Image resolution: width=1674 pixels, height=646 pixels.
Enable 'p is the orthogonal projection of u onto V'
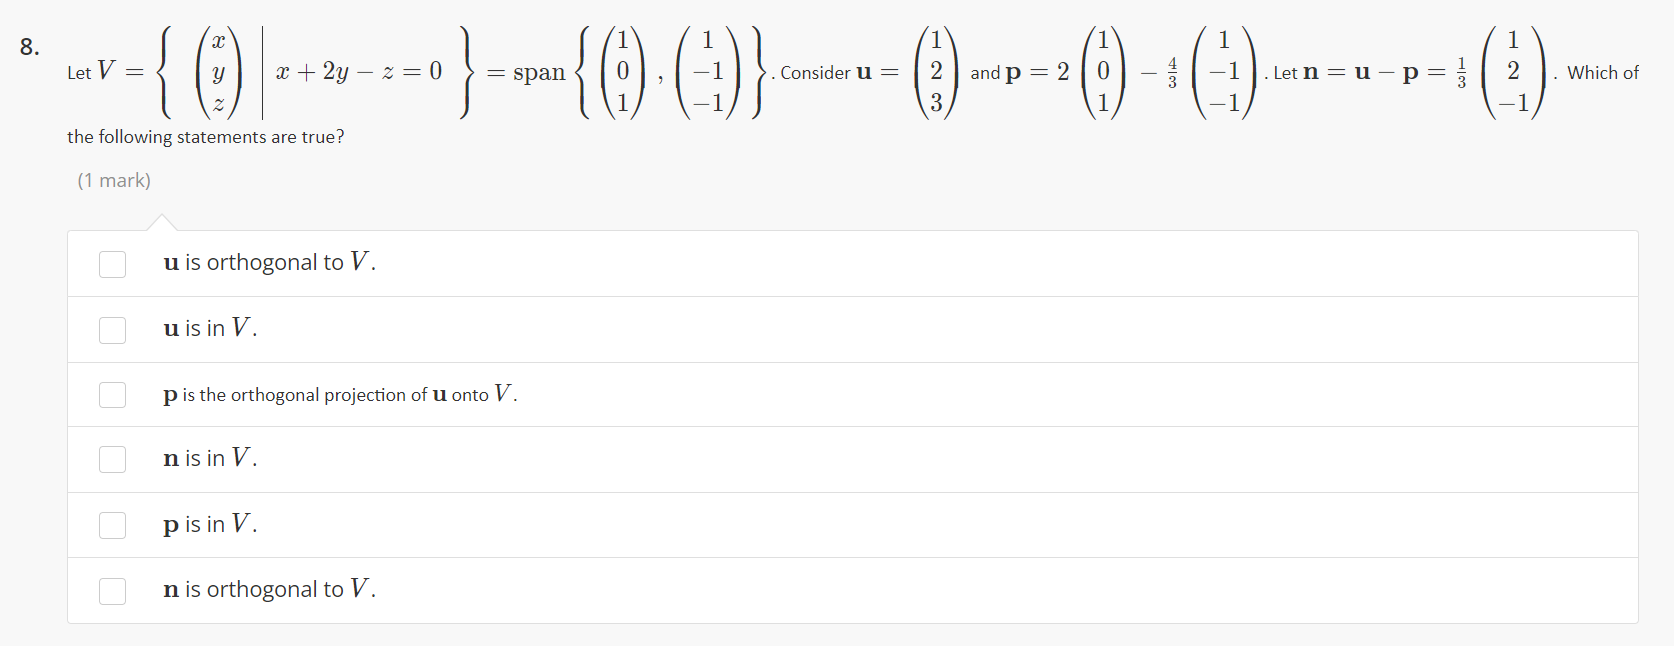pos(112,394)
